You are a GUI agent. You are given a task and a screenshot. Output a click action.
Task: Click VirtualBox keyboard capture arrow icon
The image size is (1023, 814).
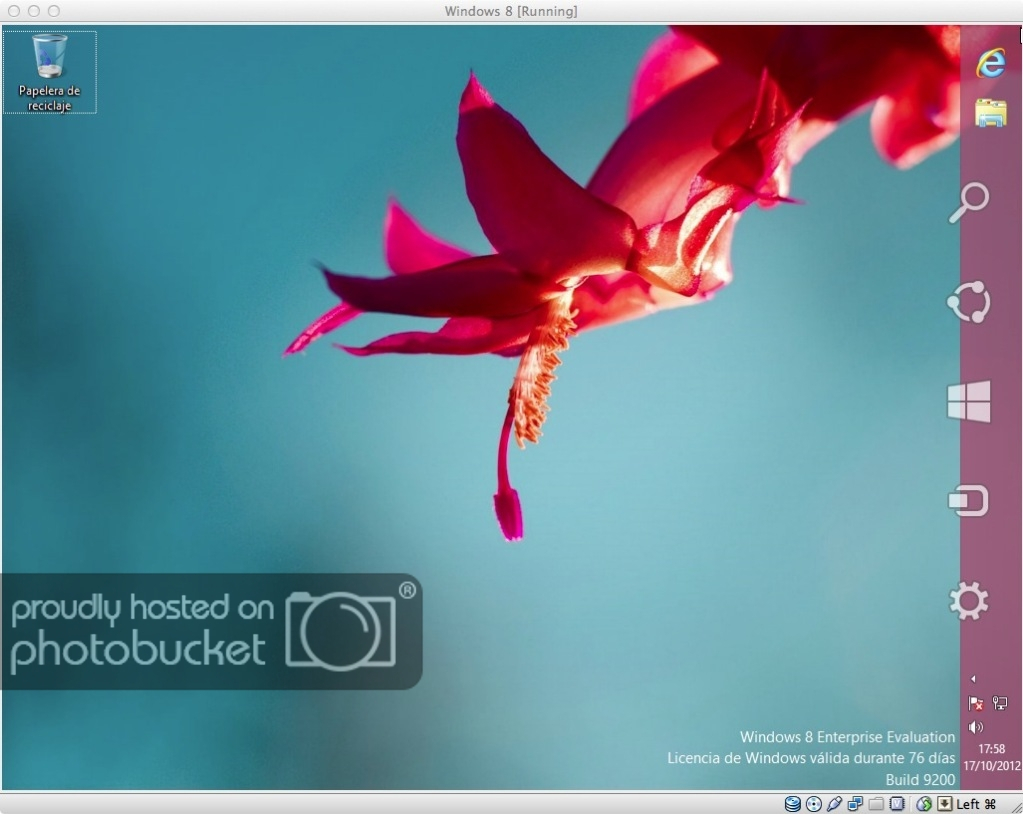[x=945, y=804]
